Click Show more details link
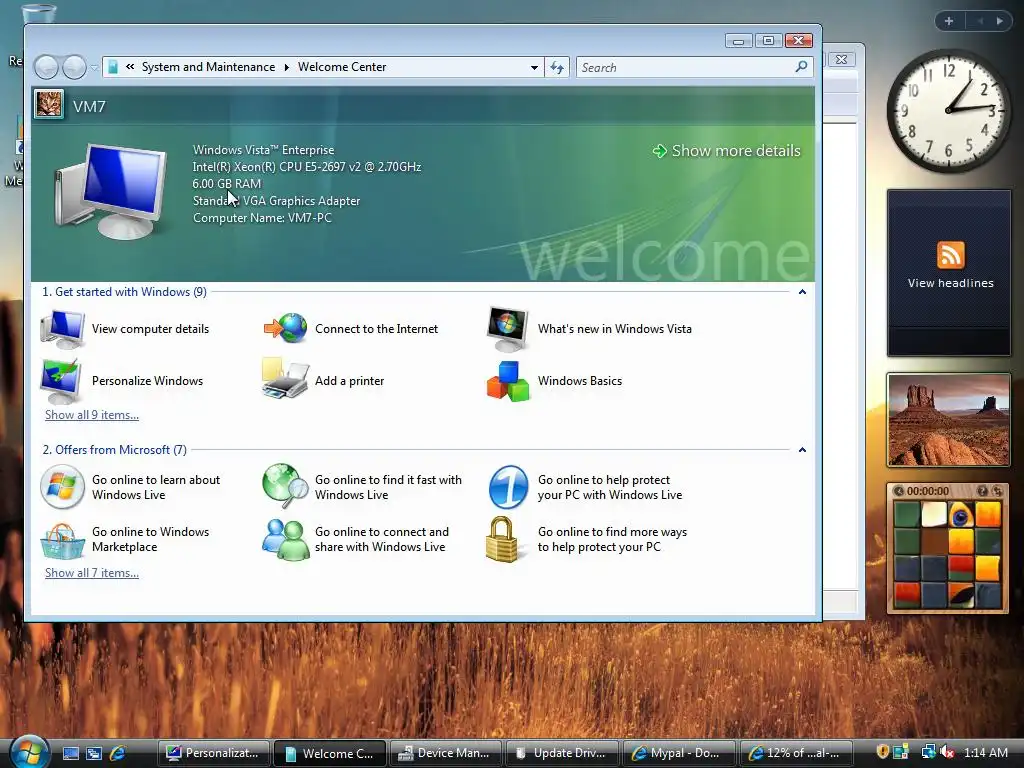The height and width of the screenshot is (768, 1024). point(726,151)
